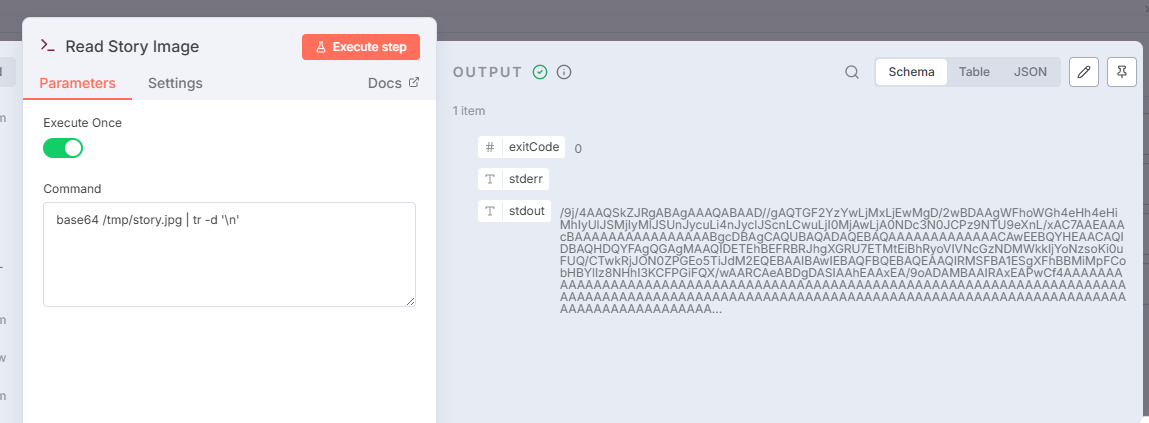
Task: Click the exitCode field label
Action: (533, 147)
